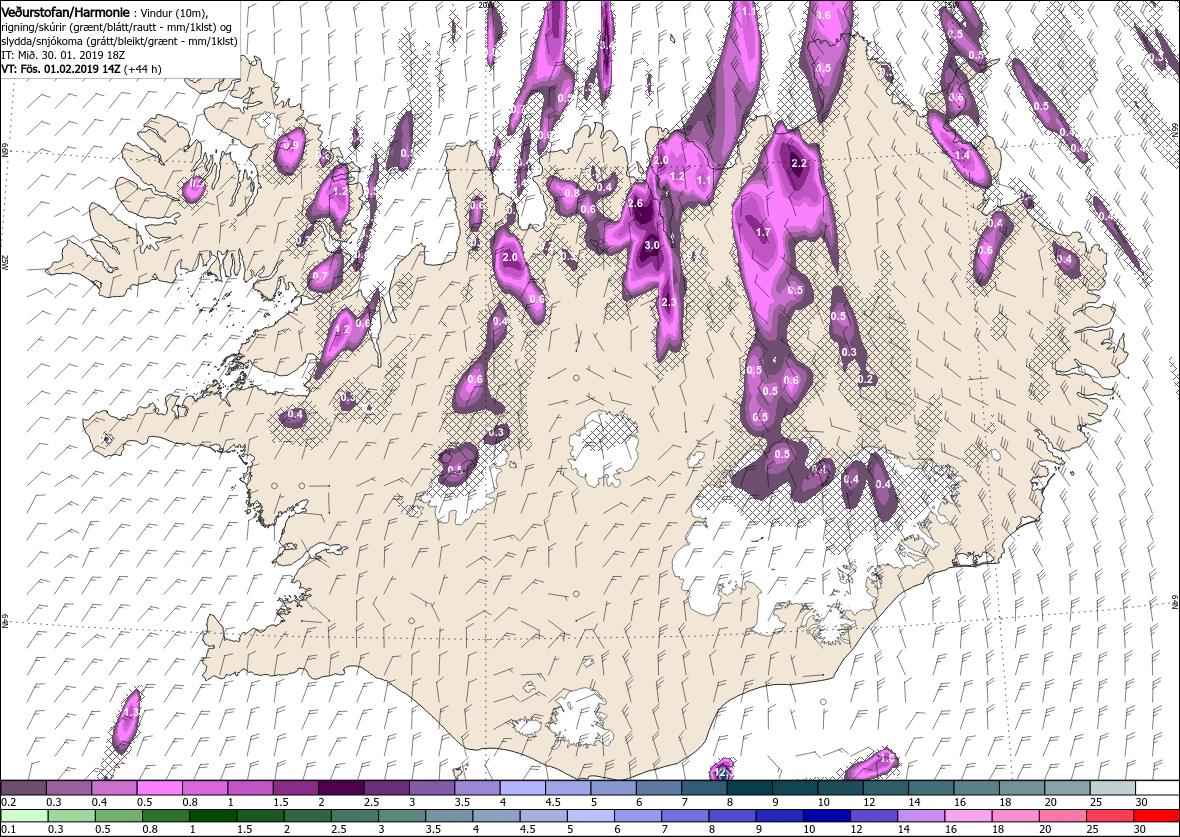
Task: Click the '12' label under the top legend
Action: [867, 802]
